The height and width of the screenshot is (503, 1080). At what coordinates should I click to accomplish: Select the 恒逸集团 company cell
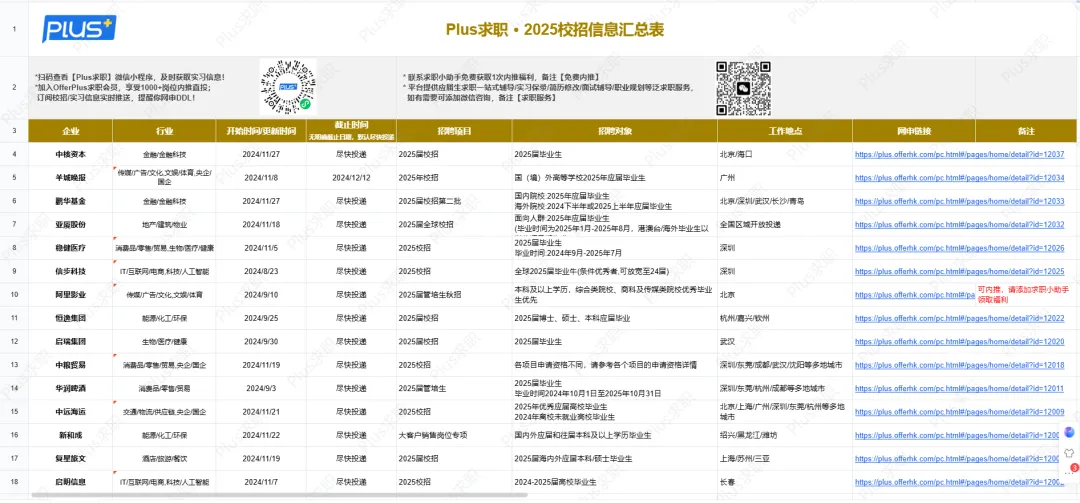click(x=70, y=318)
